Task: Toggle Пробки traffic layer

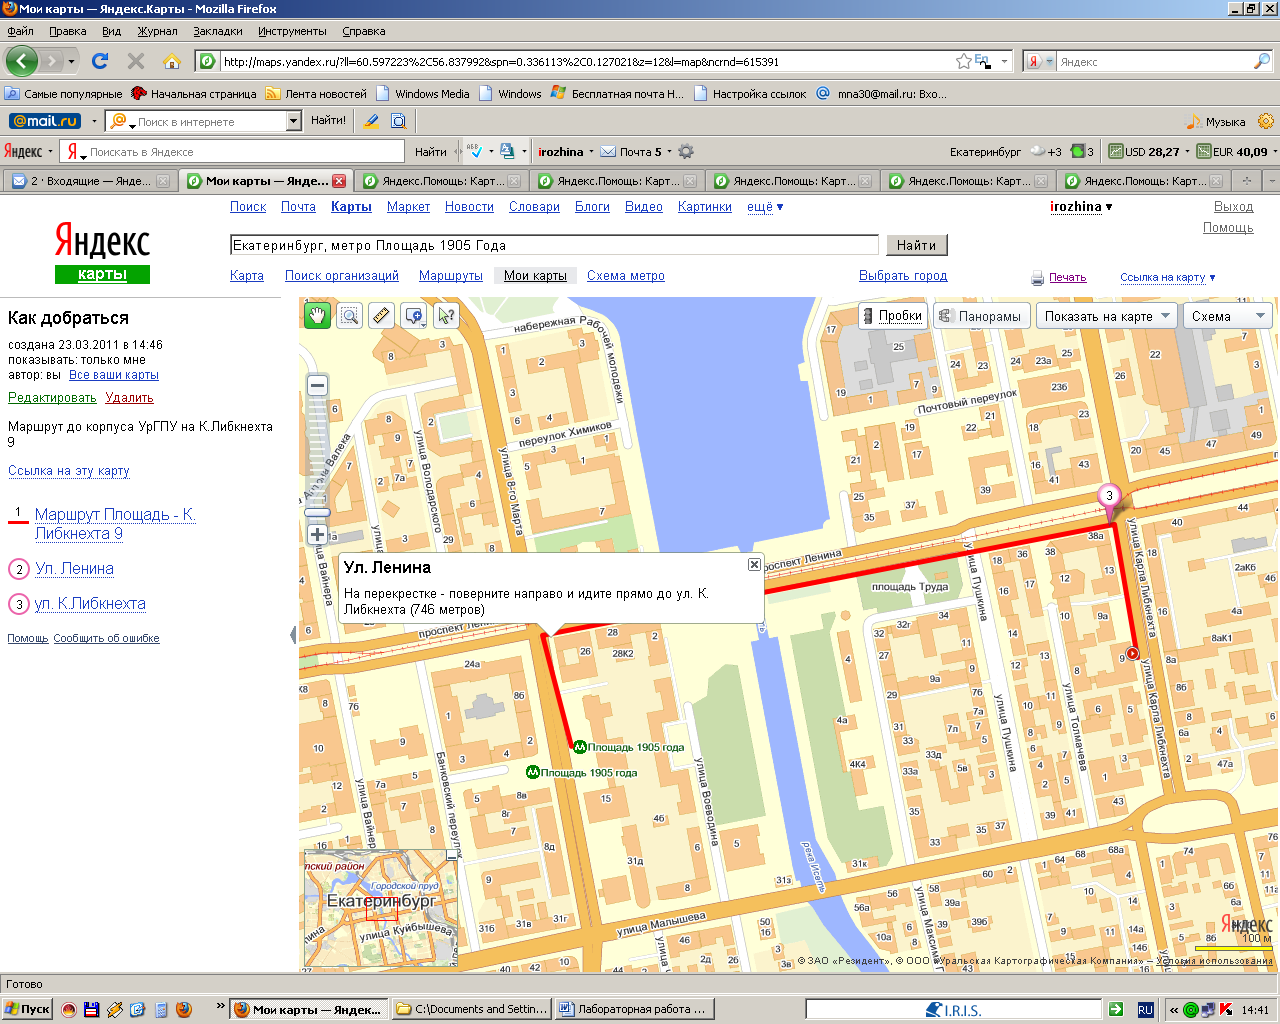Action: coord(892,316)
